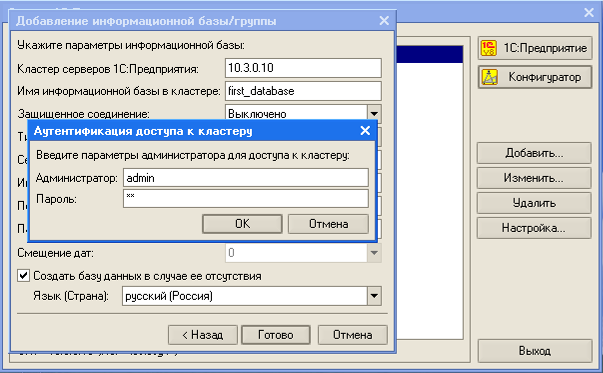The height and width of the screenshot is (373, 603).
Task: Click the Администратор field containing admin
Action: [x=246, y=178]
